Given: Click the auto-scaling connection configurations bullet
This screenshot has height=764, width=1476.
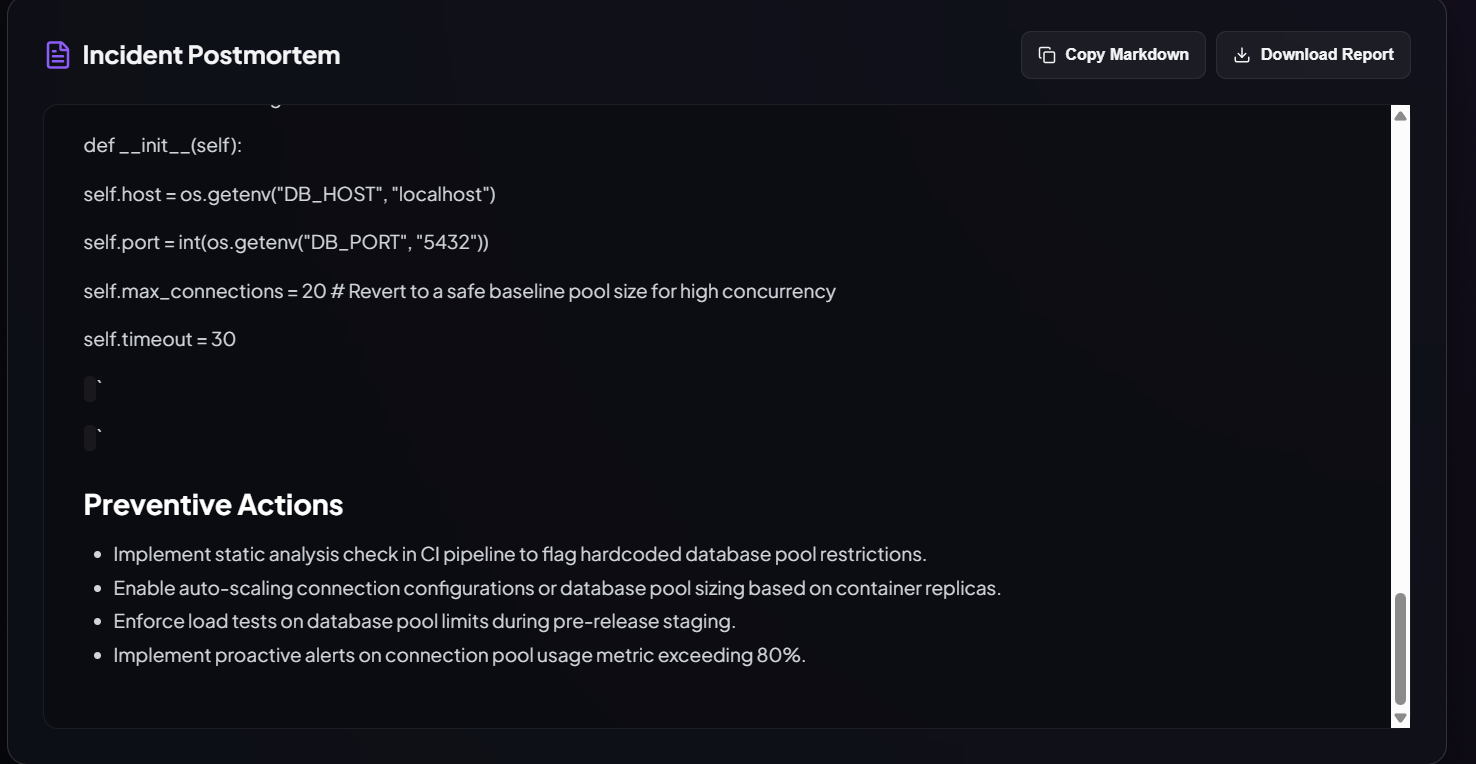Looking at the screenshot, I should 557,588.
